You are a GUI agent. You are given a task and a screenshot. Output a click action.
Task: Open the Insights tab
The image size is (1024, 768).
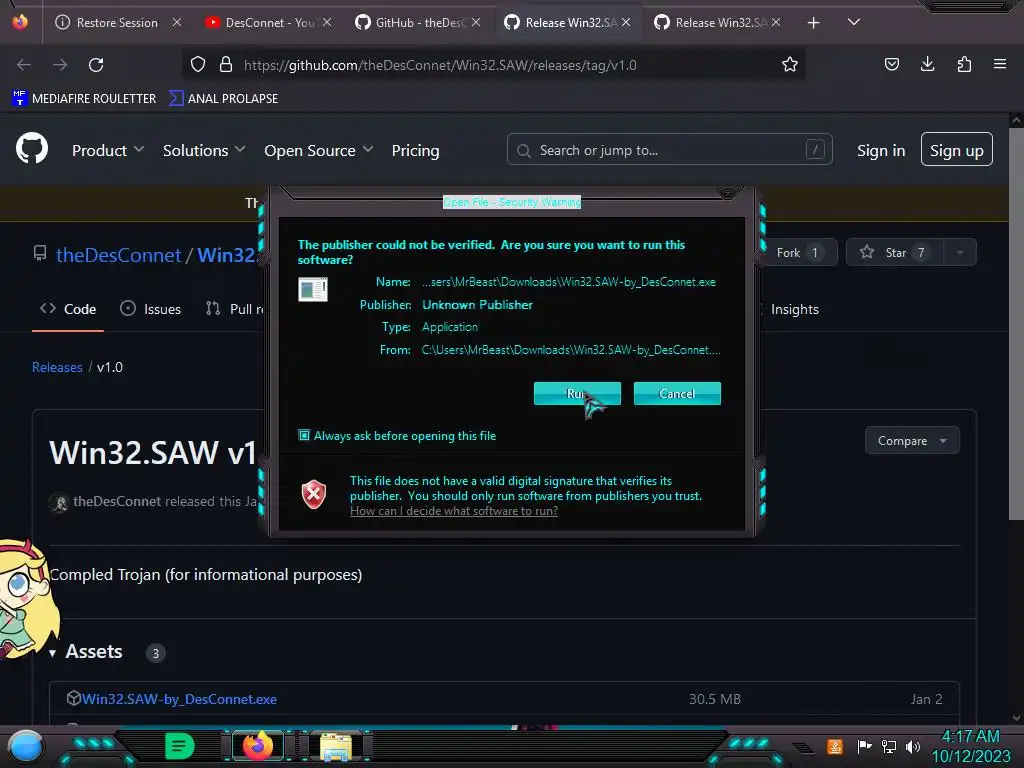(794, 309)
